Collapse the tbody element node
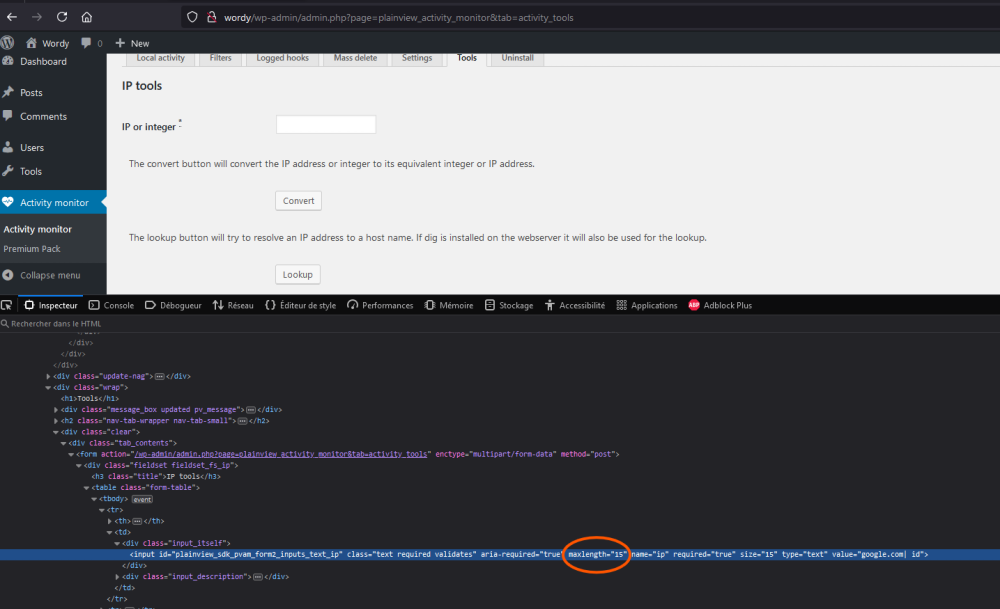Screen dimensions: 1000x609 (x=93, y=498)
